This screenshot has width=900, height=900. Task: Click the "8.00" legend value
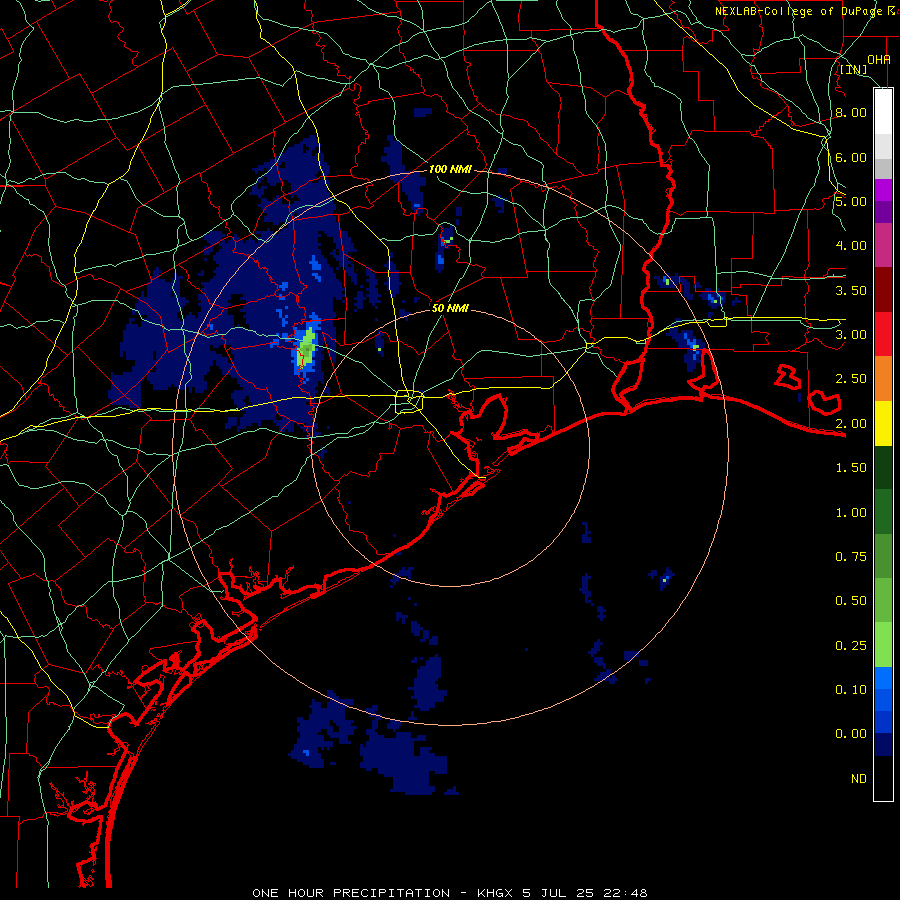pos(851,112)
